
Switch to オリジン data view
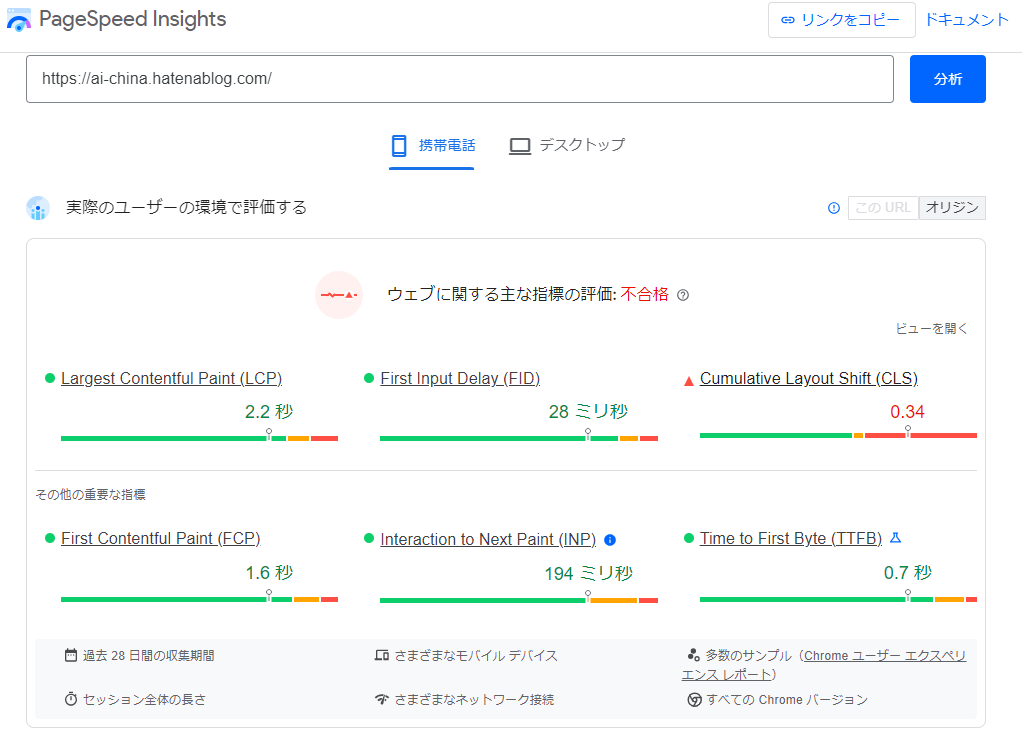952,208
